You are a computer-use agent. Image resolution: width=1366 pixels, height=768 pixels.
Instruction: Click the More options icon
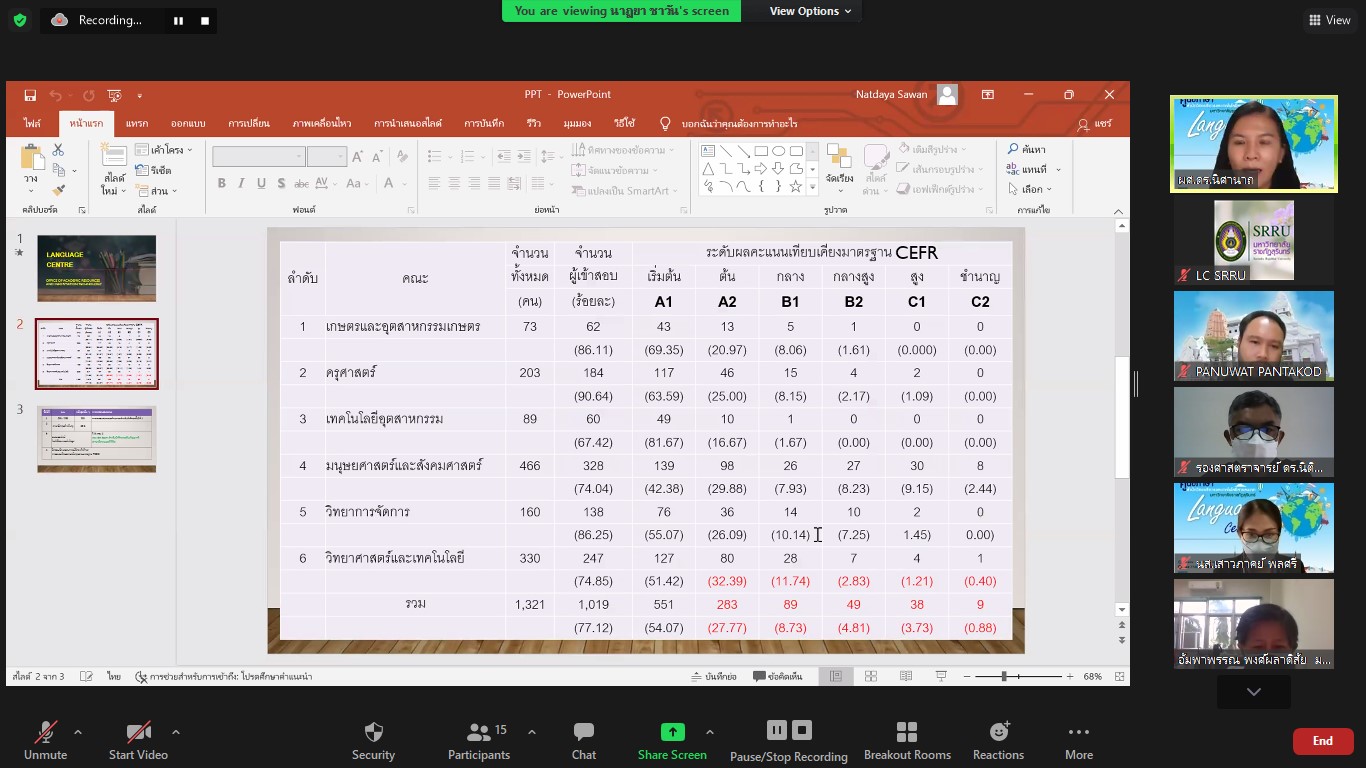(x=1078, y=732)
